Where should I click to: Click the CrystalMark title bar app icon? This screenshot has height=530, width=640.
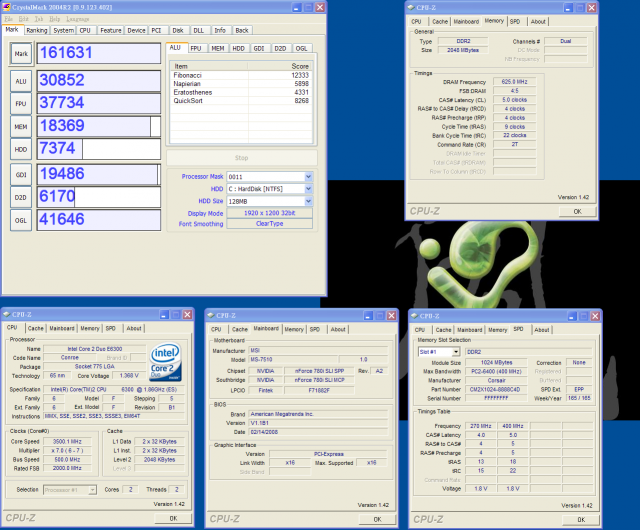[7, 7]
